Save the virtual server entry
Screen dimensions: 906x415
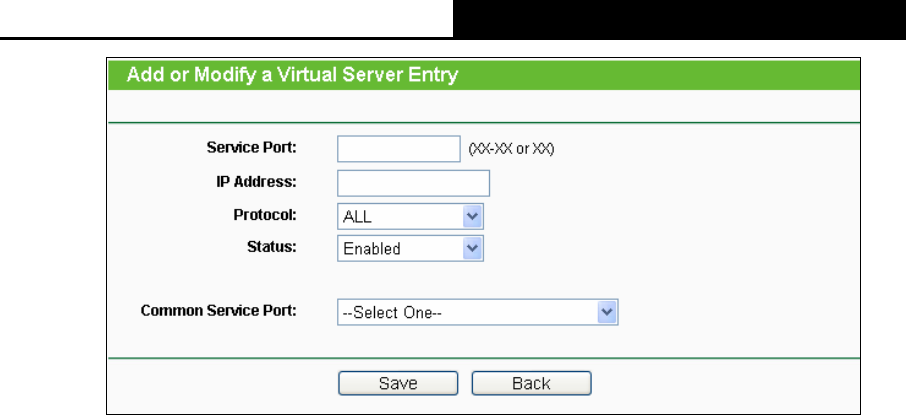pyautogui.click(x=398, y=383)
